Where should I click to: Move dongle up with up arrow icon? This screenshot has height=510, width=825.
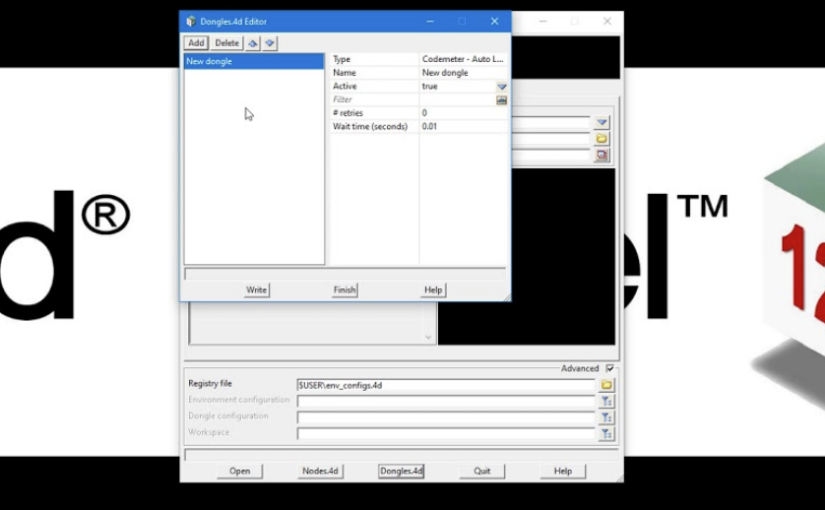point(253,43)
